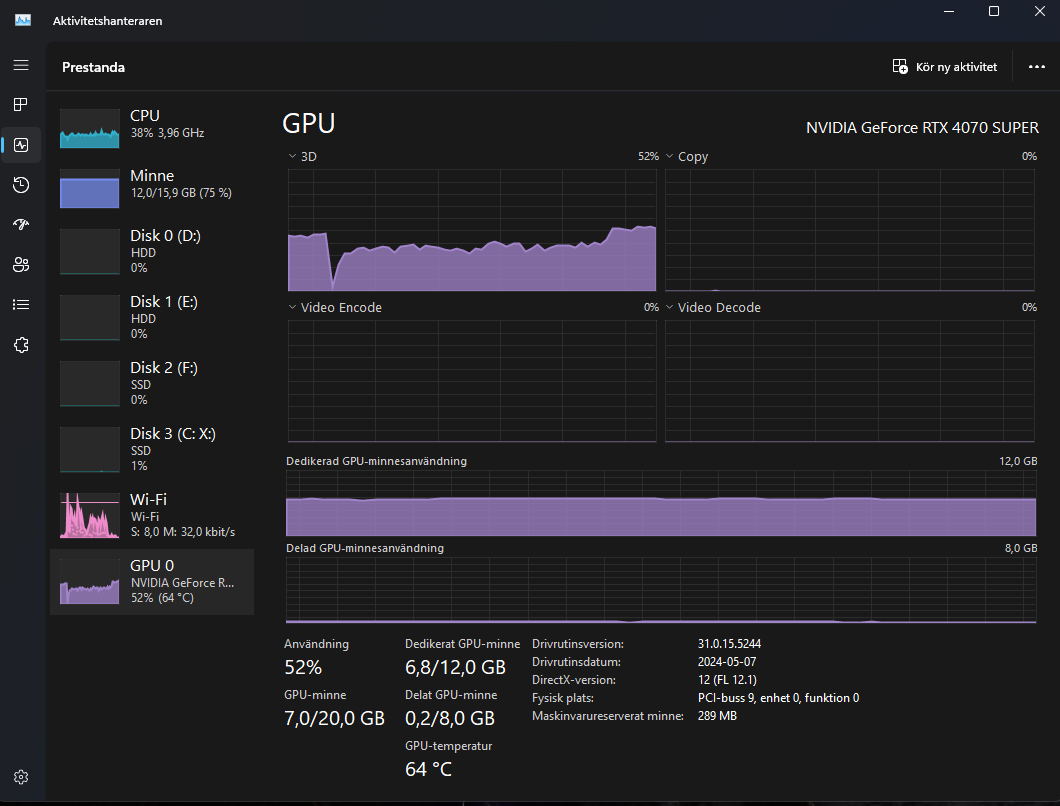Select the Performance page icon

21,145
